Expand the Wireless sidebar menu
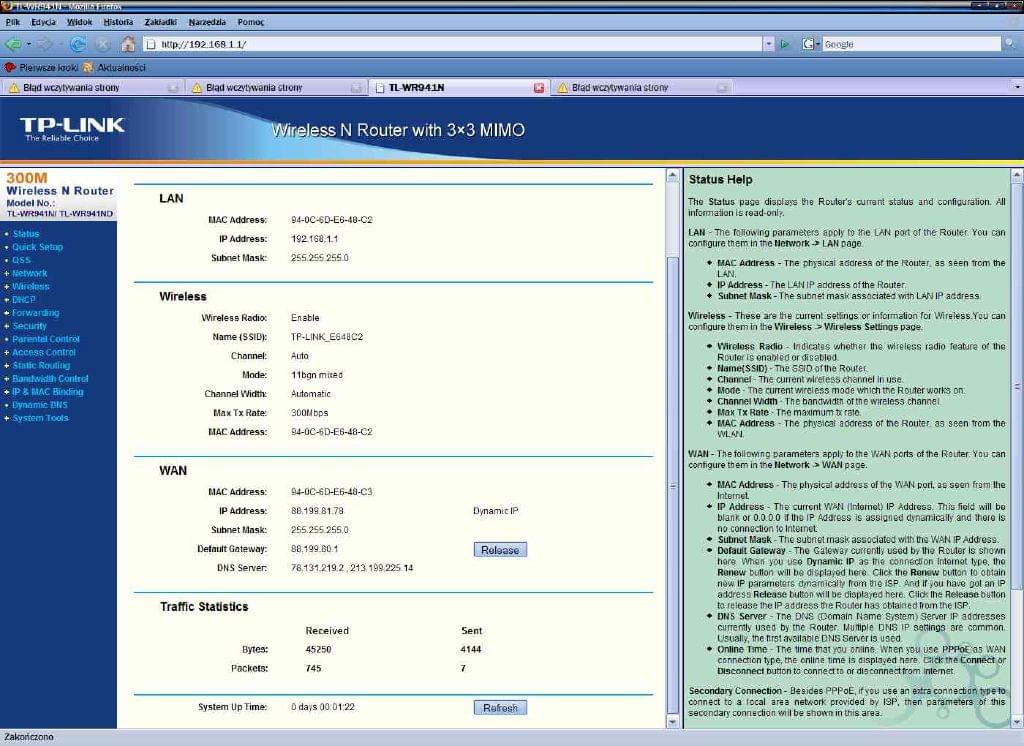This screenshot has height=746, width=1024. point(31,286)
